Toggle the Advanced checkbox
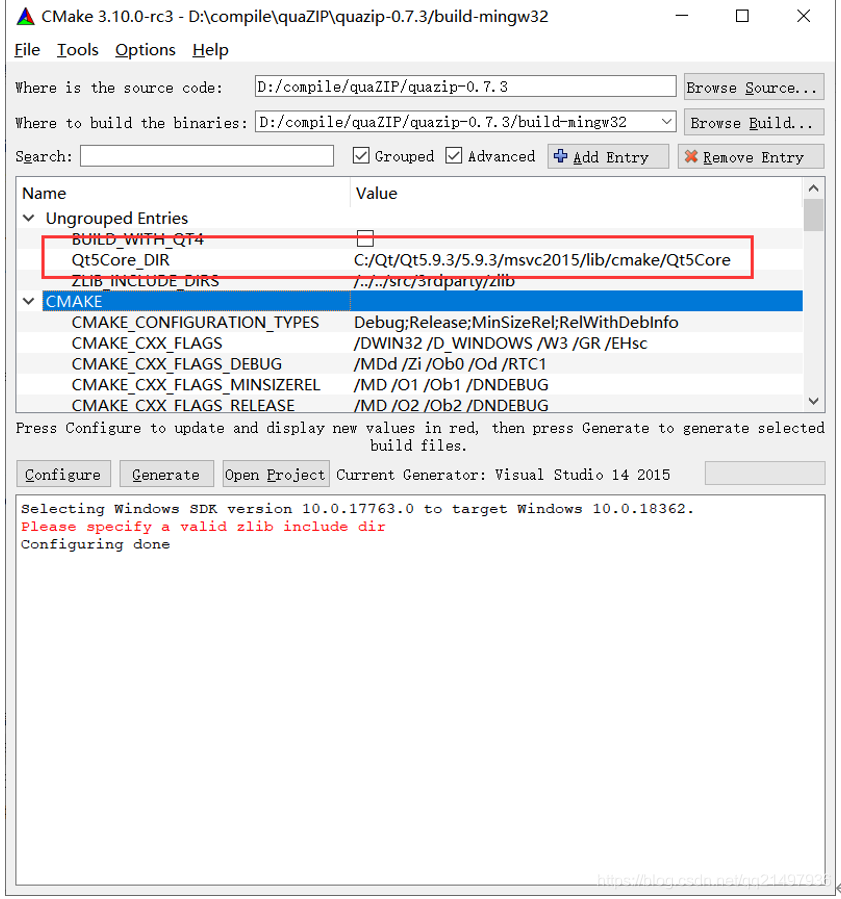 point(453,155)
